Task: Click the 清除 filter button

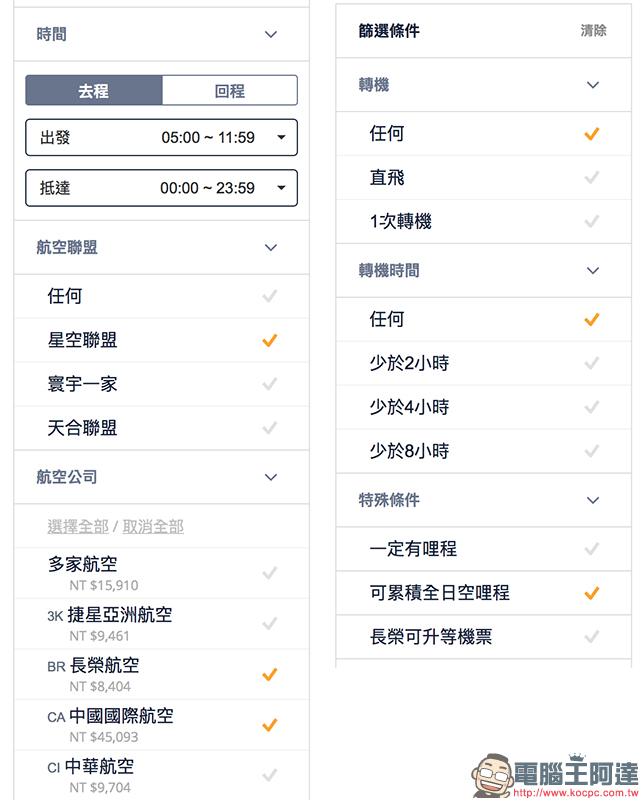Action: point(593,31)
